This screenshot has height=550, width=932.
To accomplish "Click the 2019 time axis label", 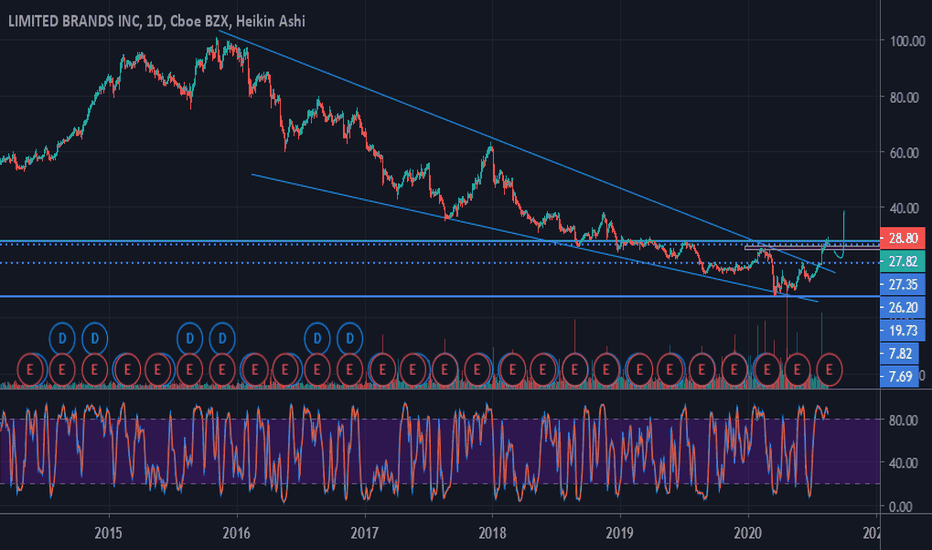I will pos(620,533).
